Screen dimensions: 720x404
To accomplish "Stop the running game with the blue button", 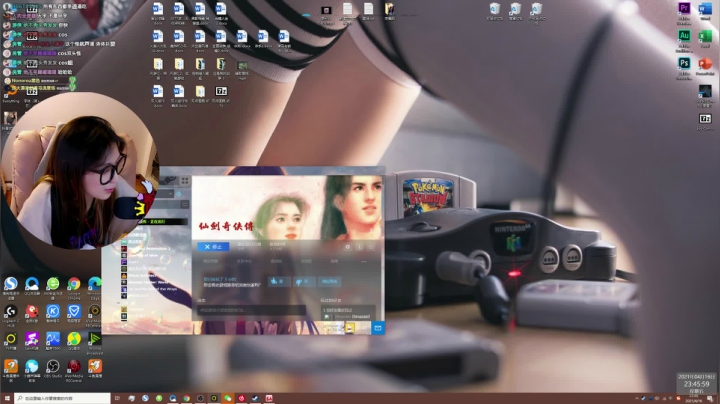I will coord(214,247).
